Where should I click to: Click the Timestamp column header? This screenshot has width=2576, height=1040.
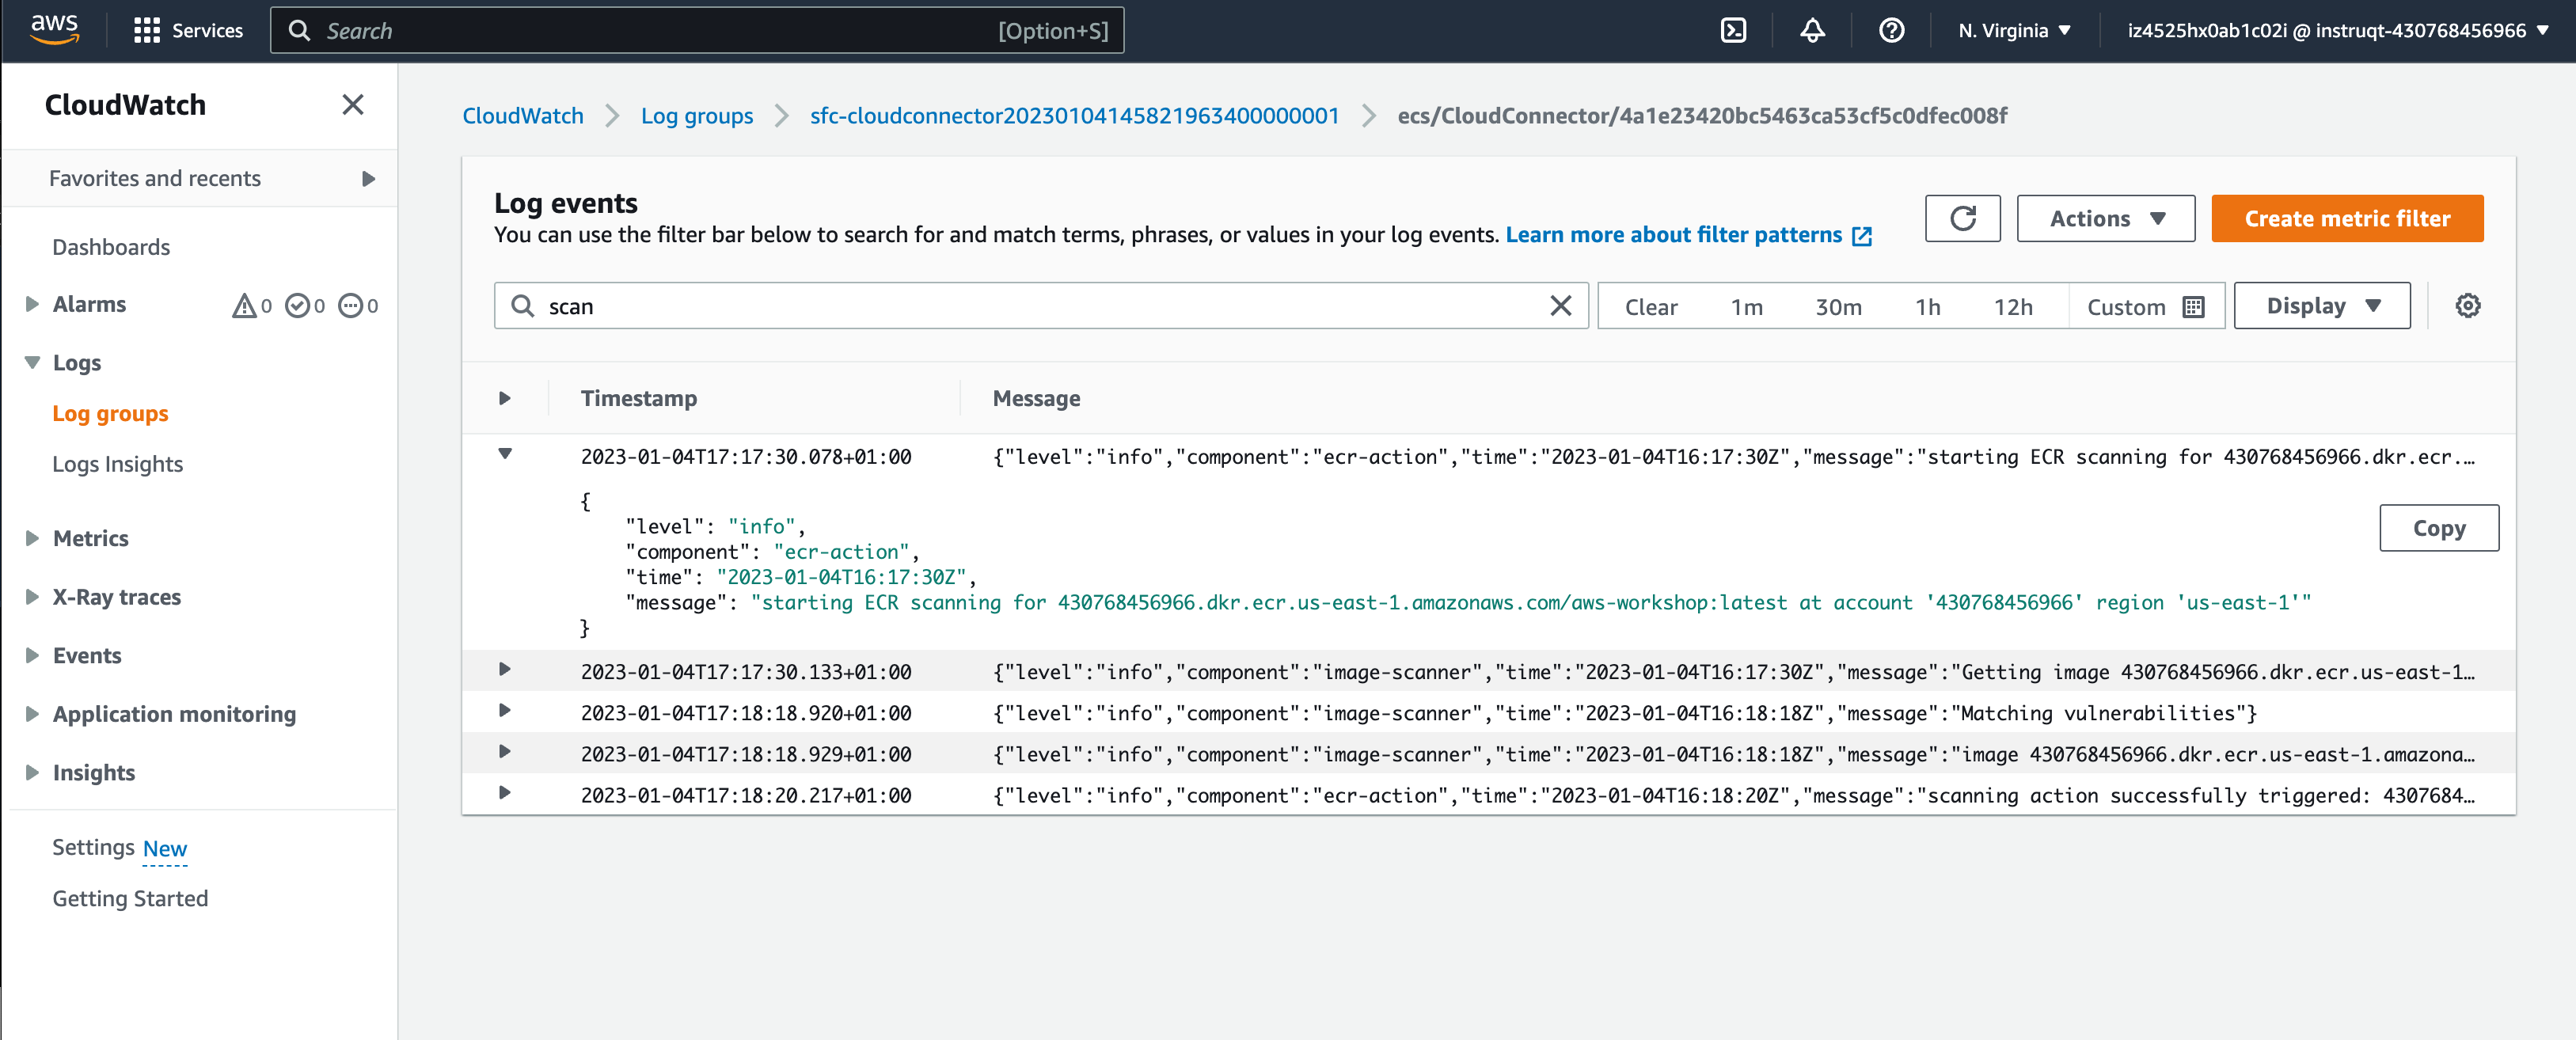coord(638,398)
